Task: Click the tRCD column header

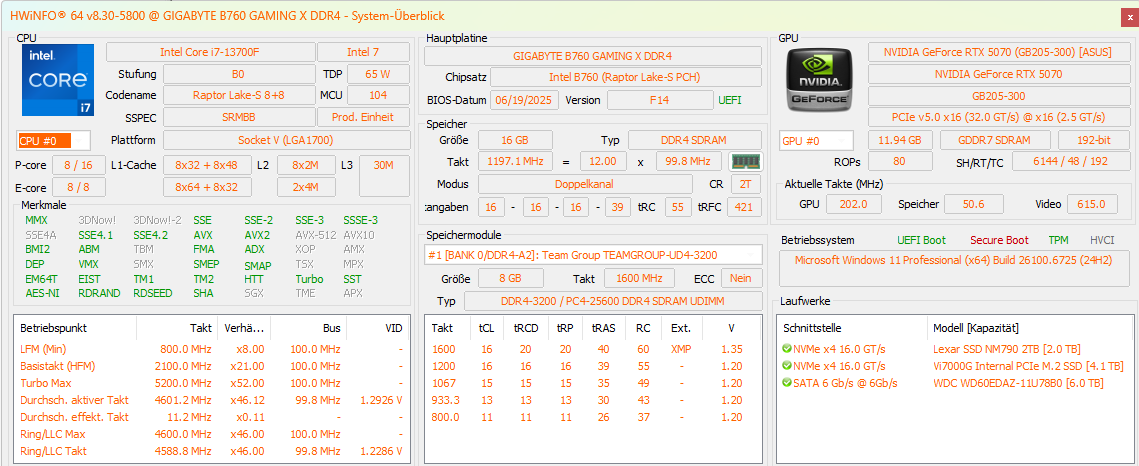Action: pyautogui.click(x=525, y=328)
